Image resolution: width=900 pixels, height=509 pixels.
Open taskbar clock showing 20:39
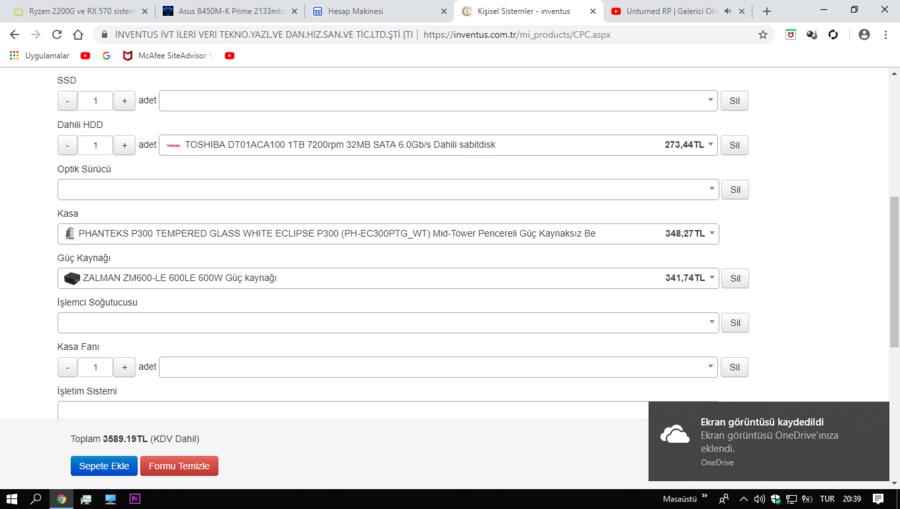click(852, 499)
